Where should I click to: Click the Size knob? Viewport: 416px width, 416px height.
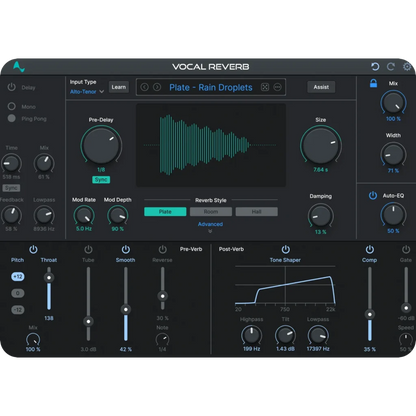tap(321, 145)
